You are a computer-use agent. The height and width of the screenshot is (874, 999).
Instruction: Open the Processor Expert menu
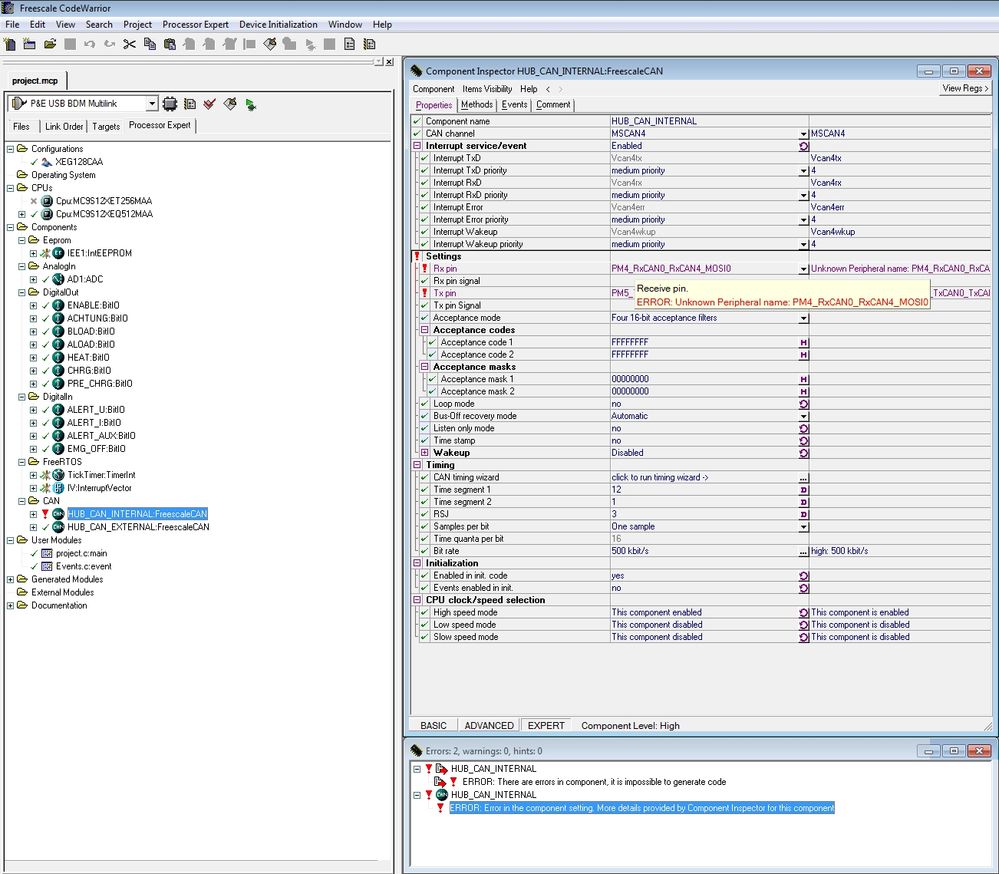pos(195,24)
